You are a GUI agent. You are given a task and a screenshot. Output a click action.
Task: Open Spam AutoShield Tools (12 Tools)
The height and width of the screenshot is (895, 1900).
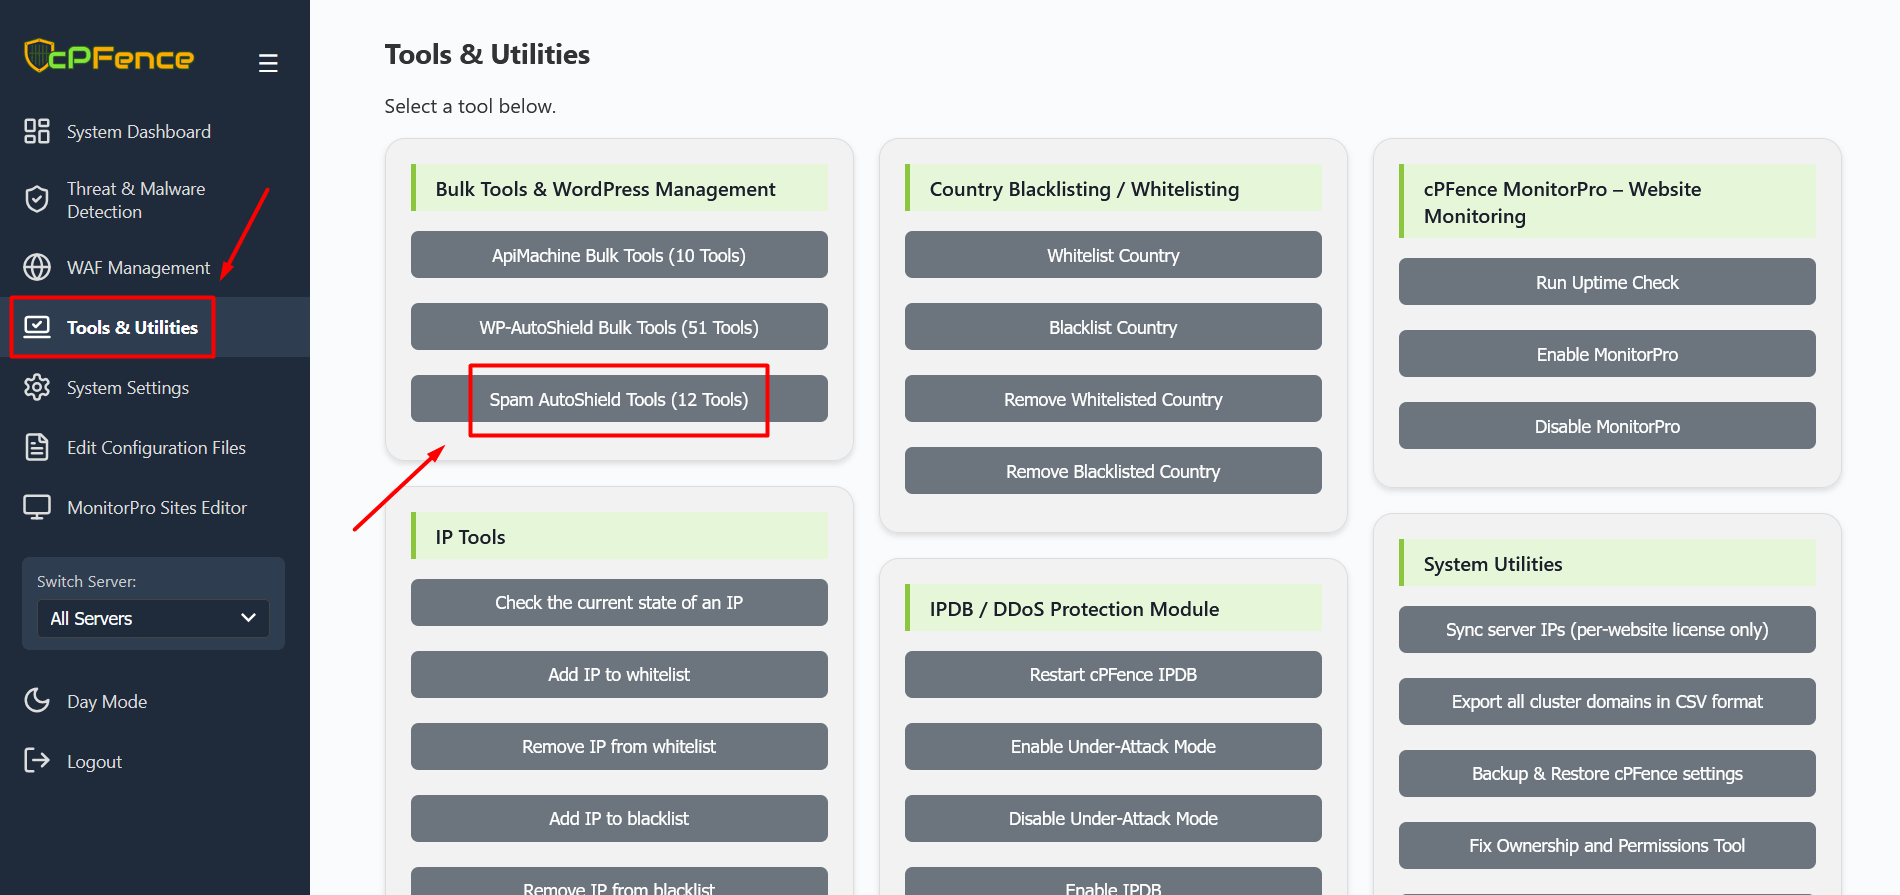(619, 399)
